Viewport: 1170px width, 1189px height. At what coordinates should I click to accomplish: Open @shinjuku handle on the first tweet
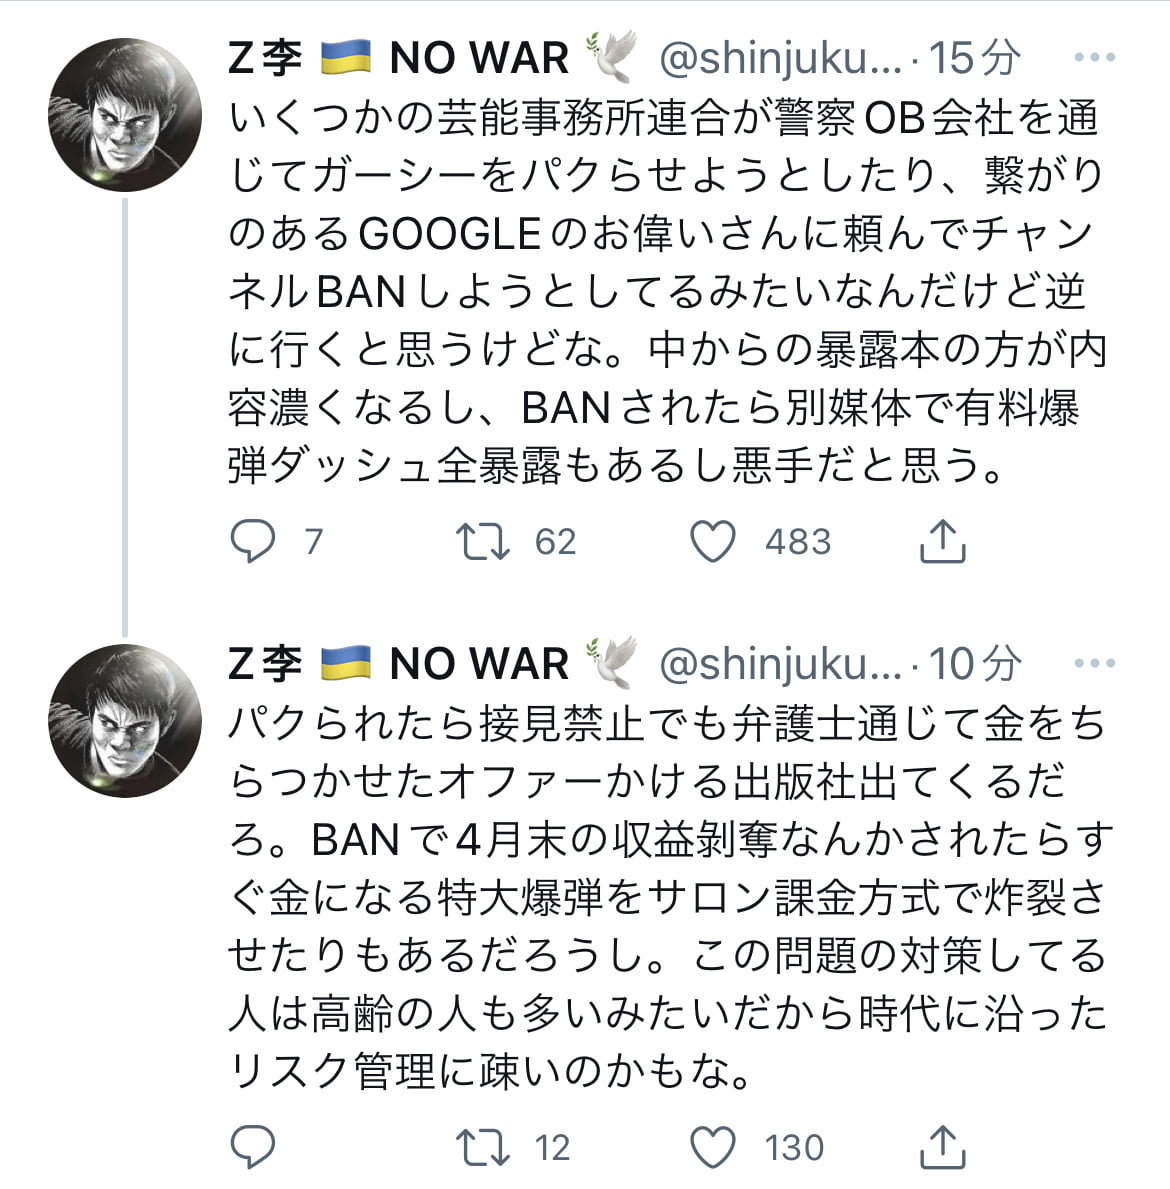pos(780,58)
